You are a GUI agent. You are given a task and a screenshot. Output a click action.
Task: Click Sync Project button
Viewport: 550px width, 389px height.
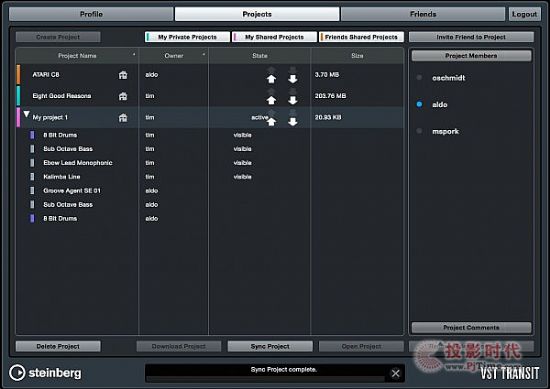pyautogui.click(x=270, y=346)
